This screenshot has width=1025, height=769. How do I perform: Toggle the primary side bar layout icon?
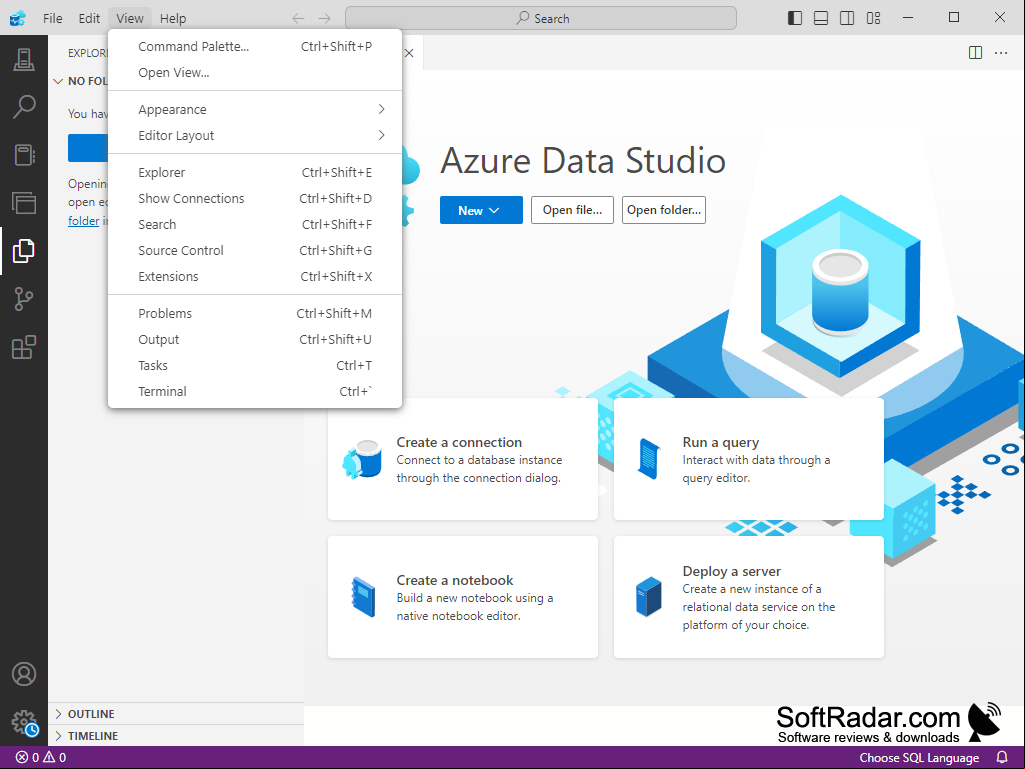795,18
